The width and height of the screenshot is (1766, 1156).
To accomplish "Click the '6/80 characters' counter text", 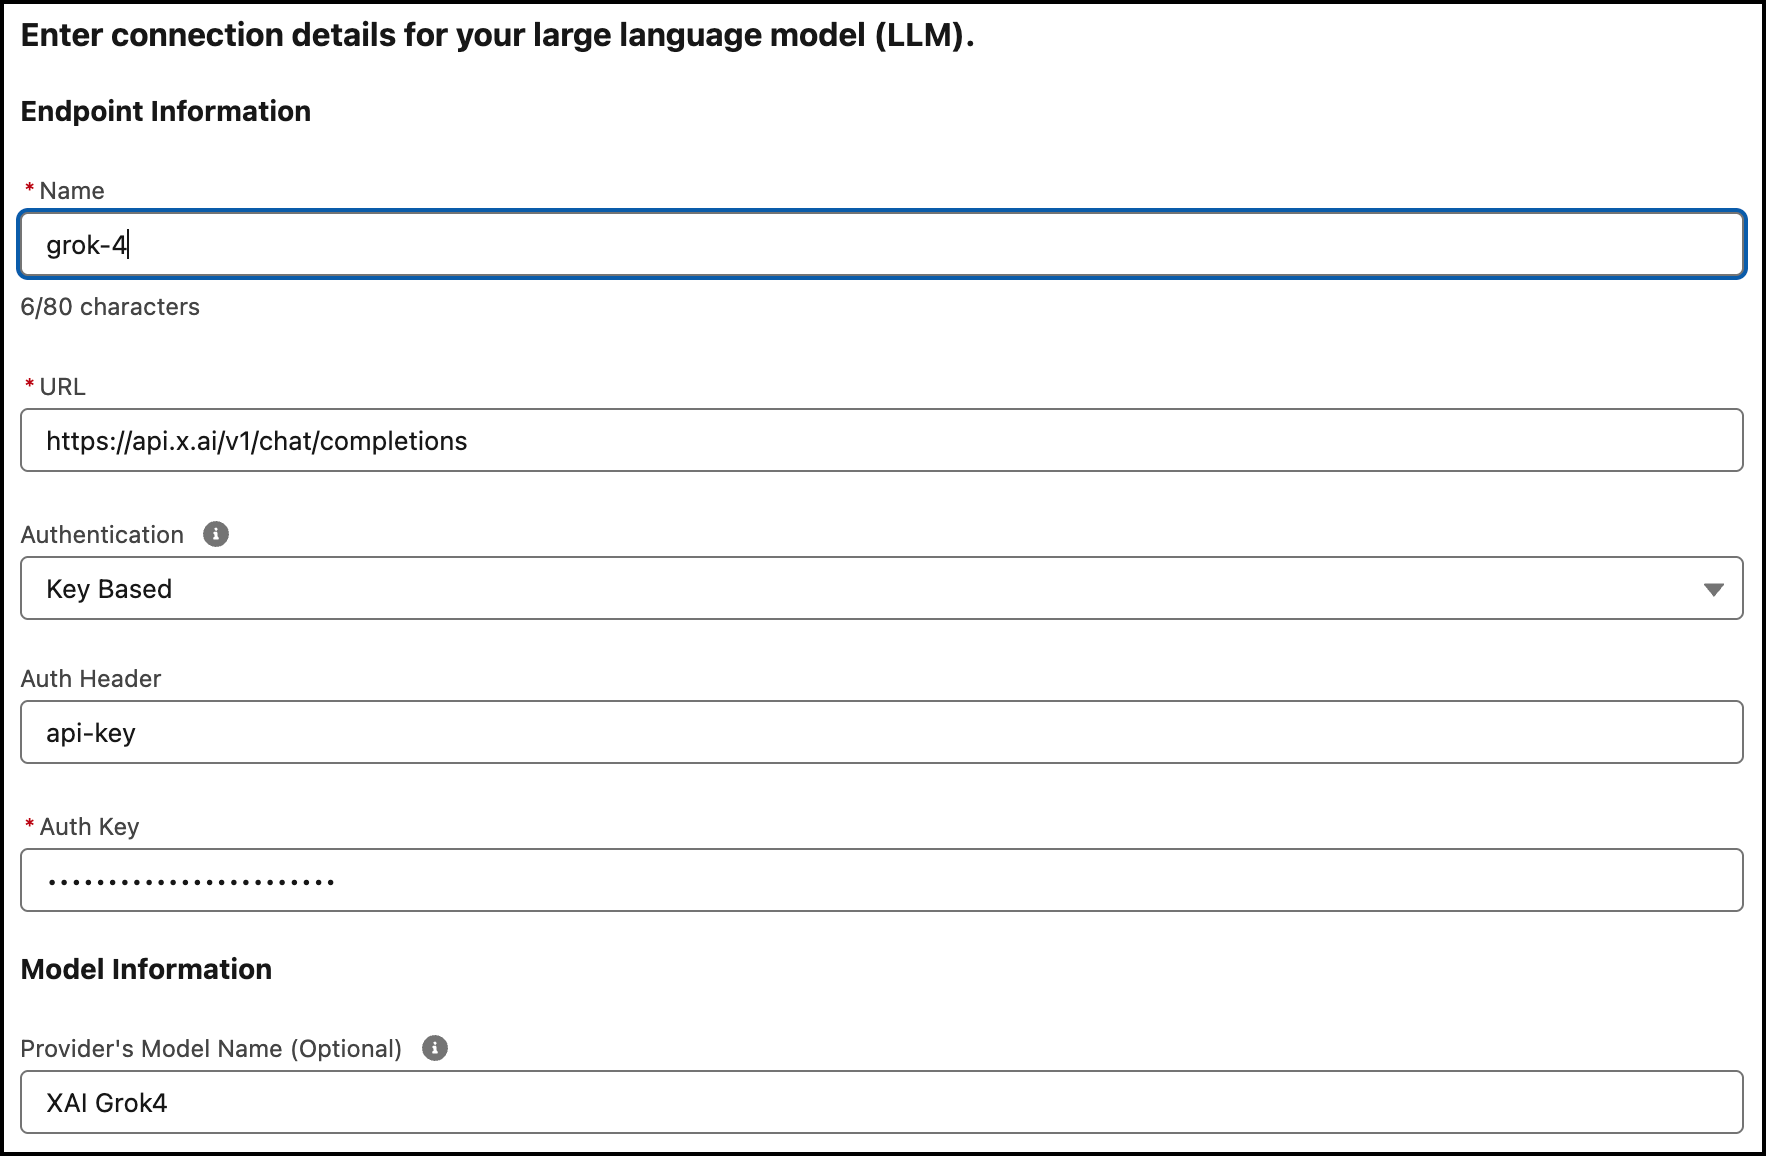I will coord(110,307).
